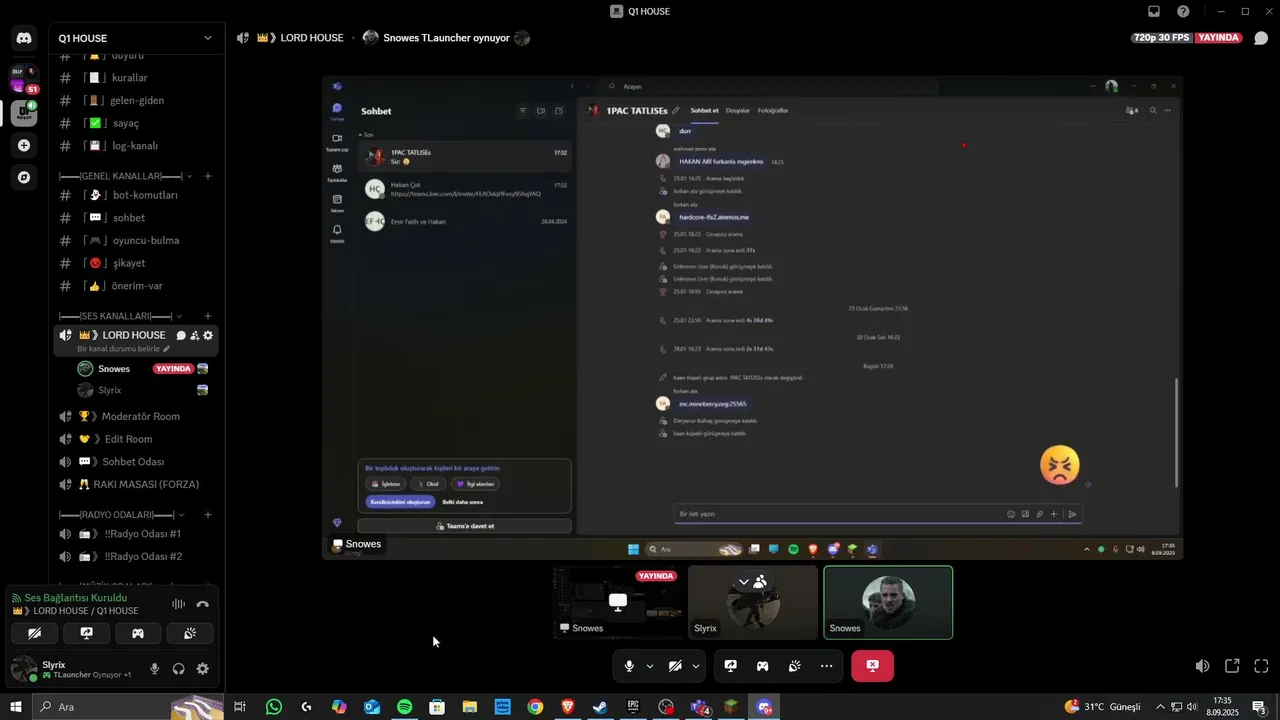Open Slyrix user profile in user panel

coord(74,669)
